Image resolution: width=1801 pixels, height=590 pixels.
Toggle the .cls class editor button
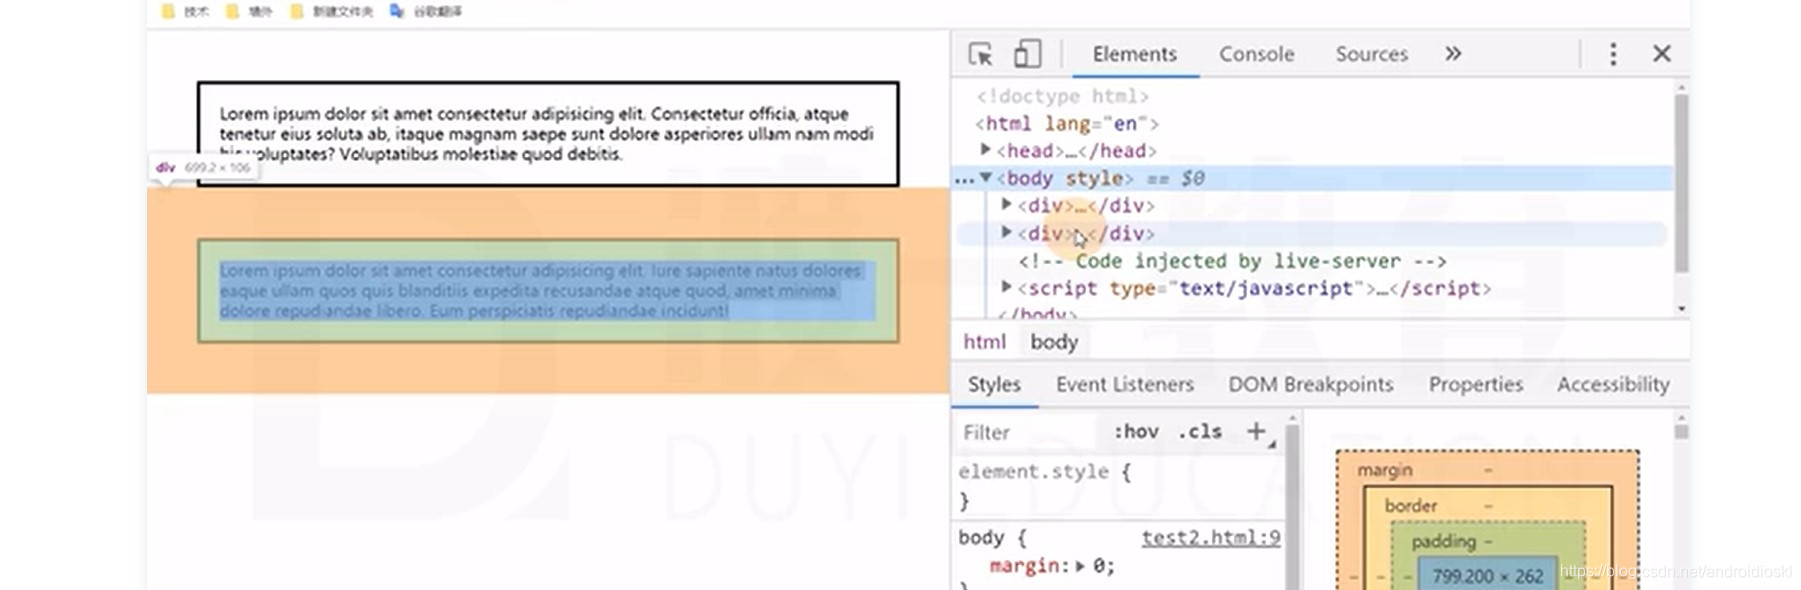point(1200,432)
